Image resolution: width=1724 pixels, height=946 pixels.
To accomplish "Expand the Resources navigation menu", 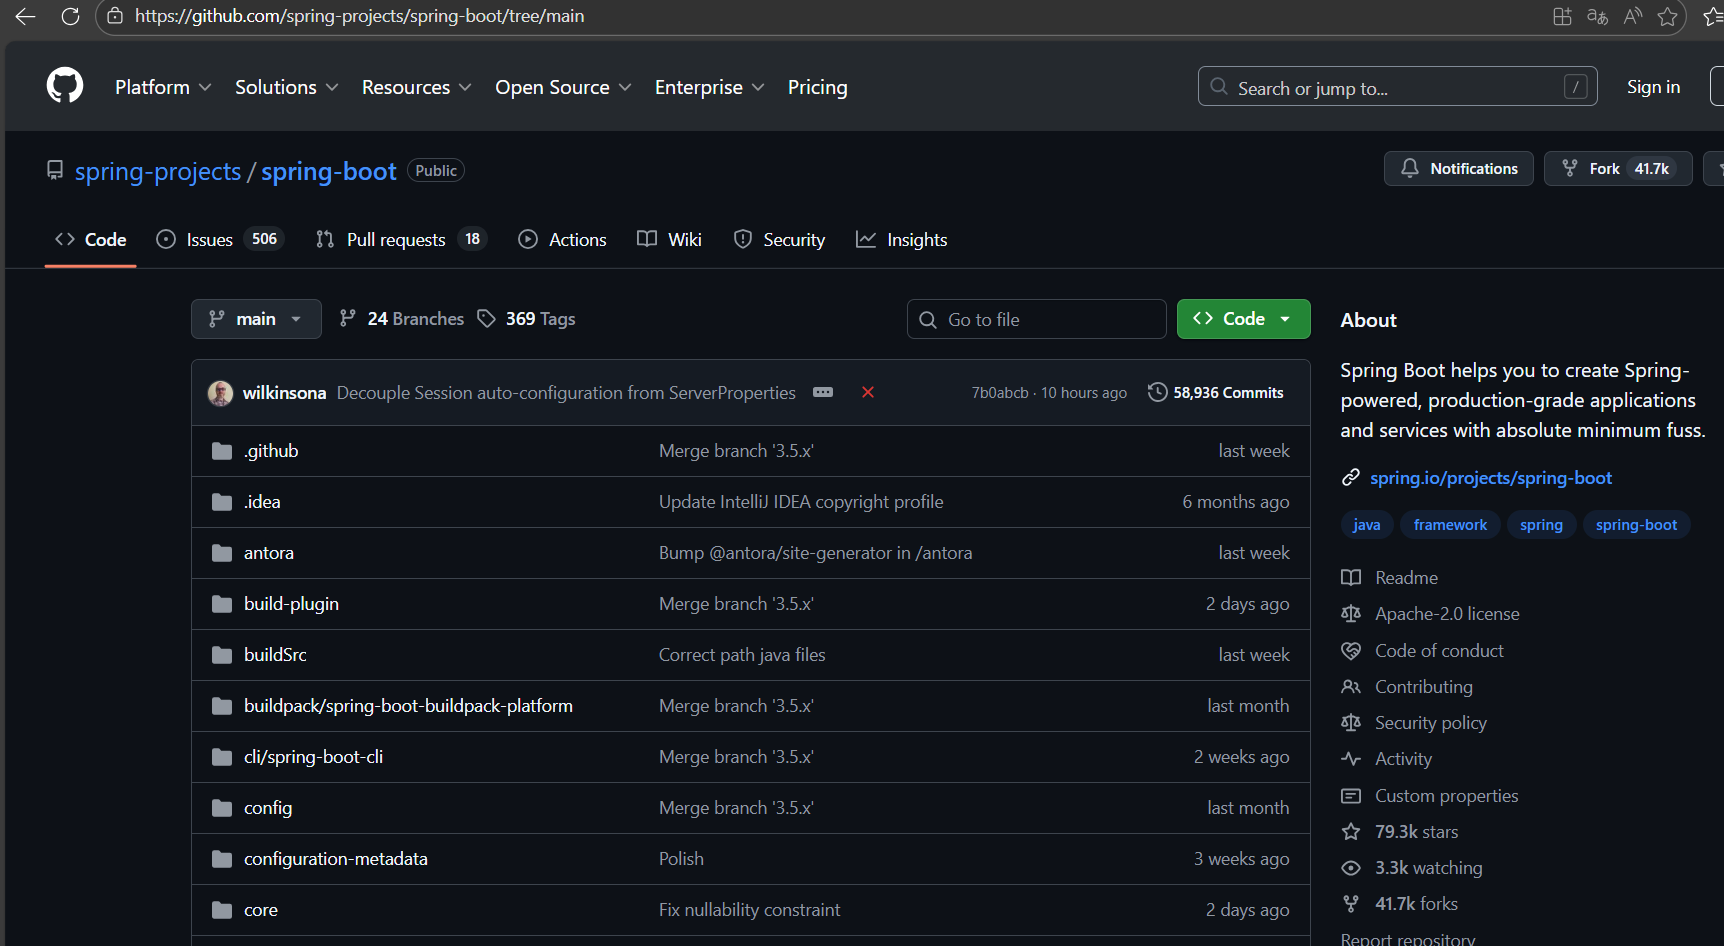I will (416, 87).
